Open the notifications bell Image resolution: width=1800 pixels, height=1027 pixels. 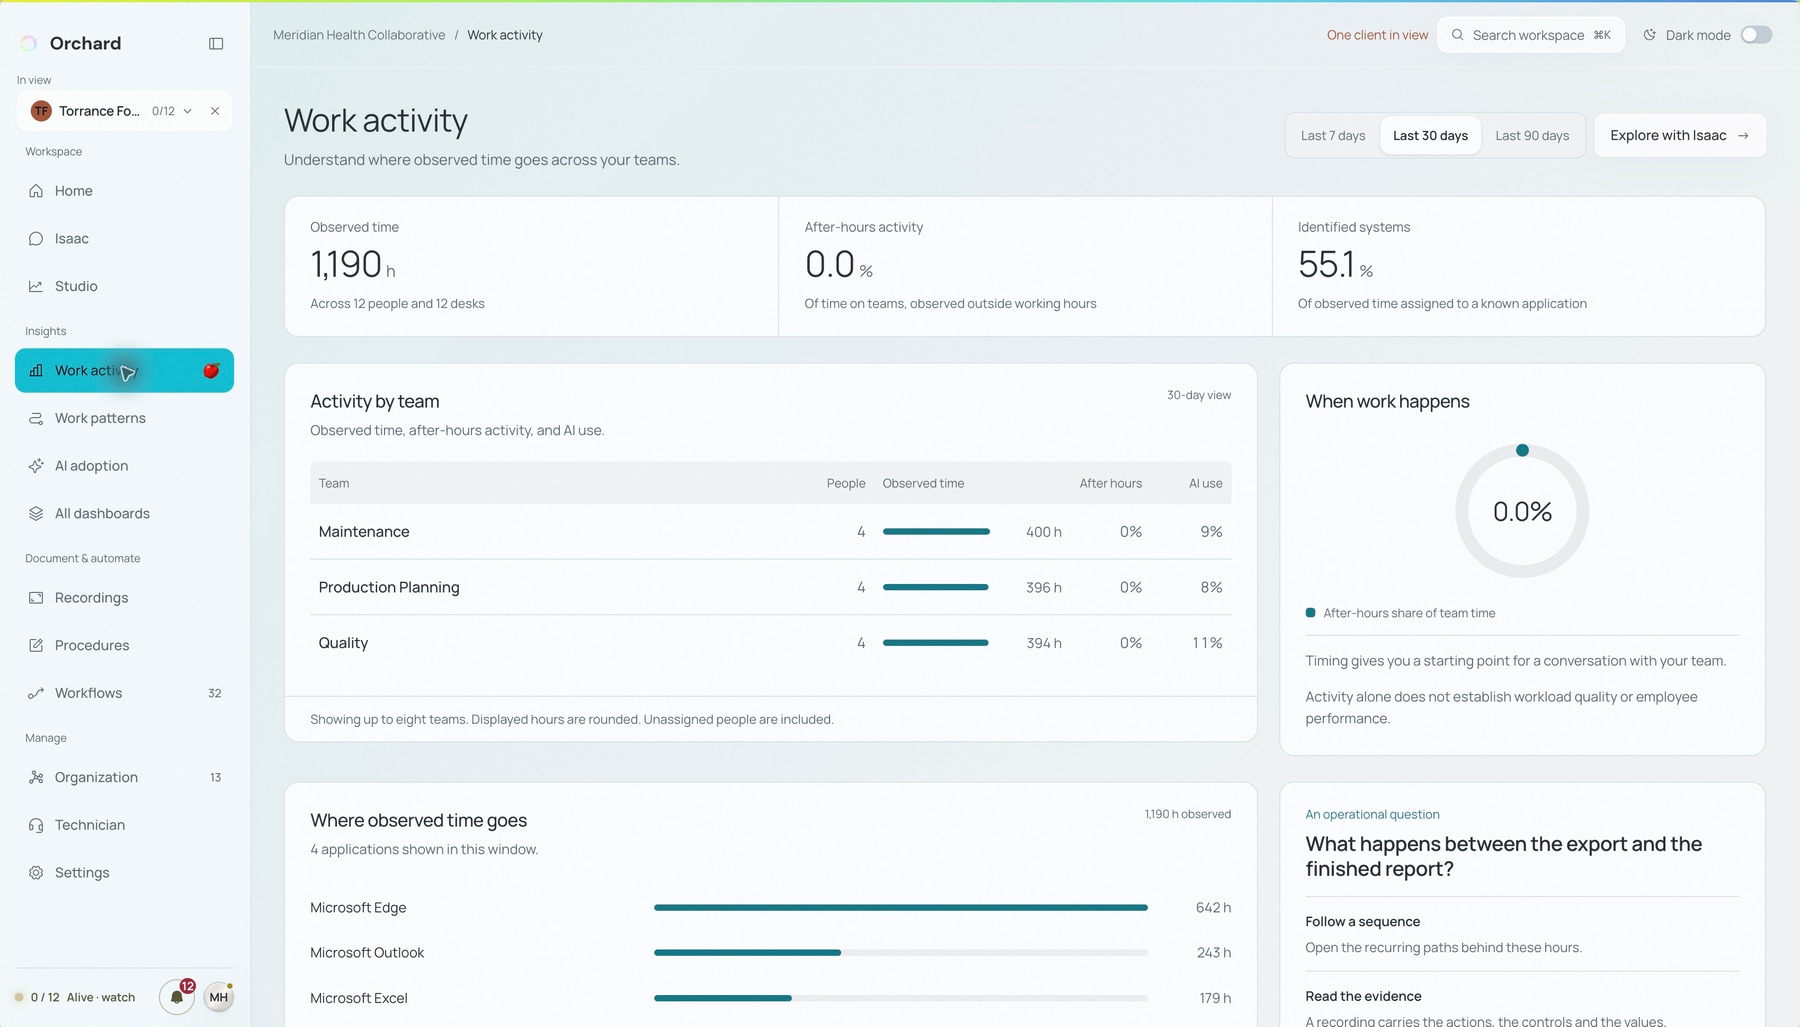(177, 997)
